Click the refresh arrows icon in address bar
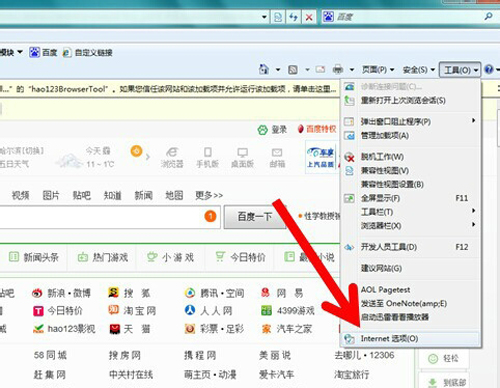 [x=293, y=17]
